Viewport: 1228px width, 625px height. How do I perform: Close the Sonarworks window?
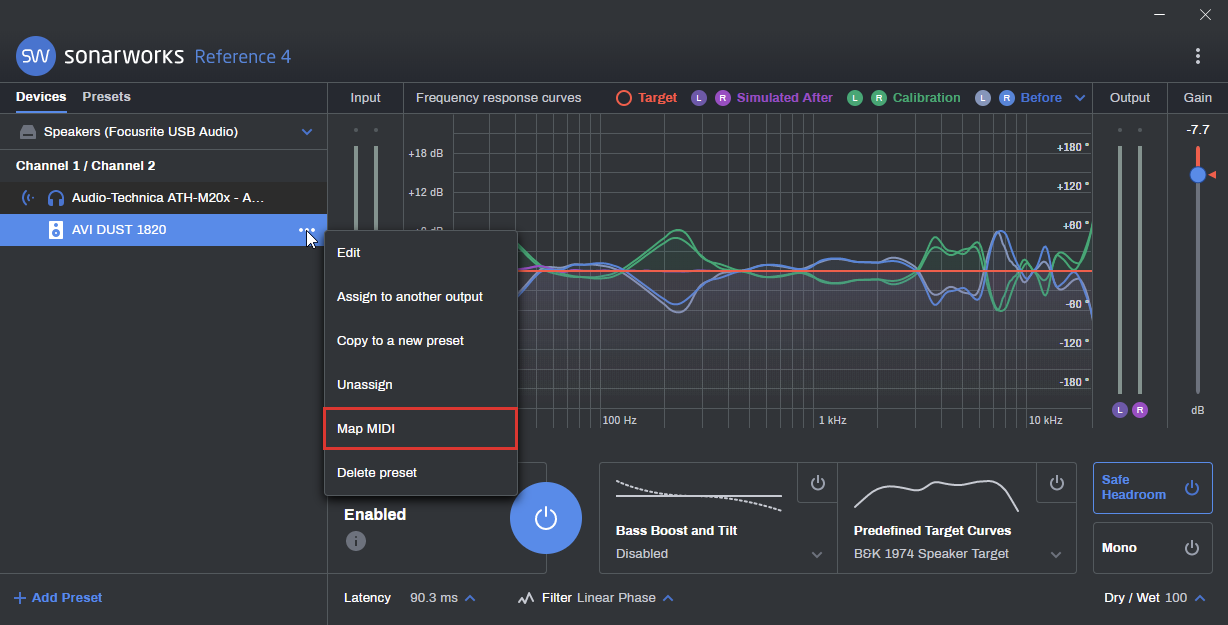pos(1205,14)
